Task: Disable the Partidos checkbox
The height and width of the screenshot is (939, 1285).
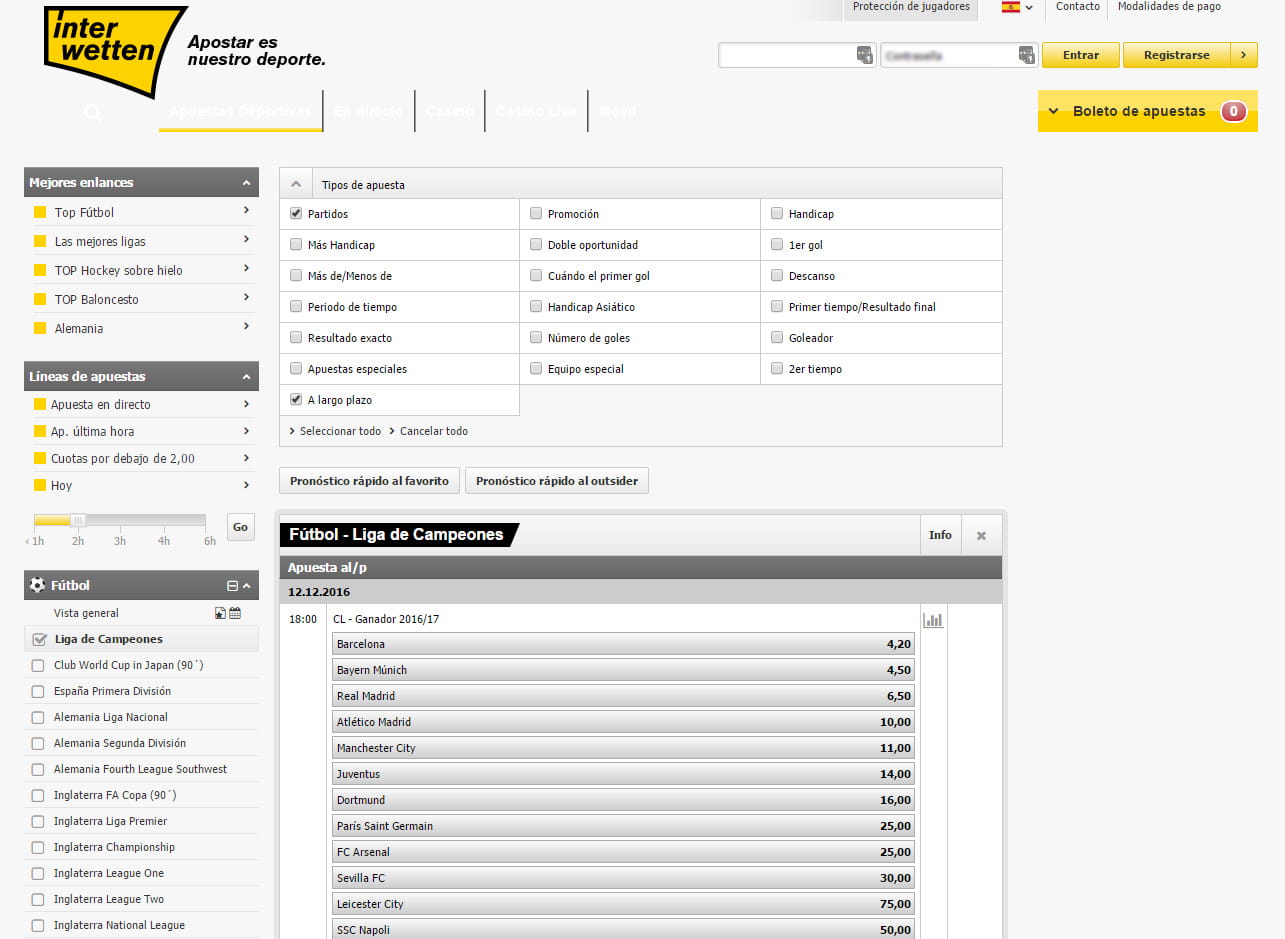Action: [296, 213]
